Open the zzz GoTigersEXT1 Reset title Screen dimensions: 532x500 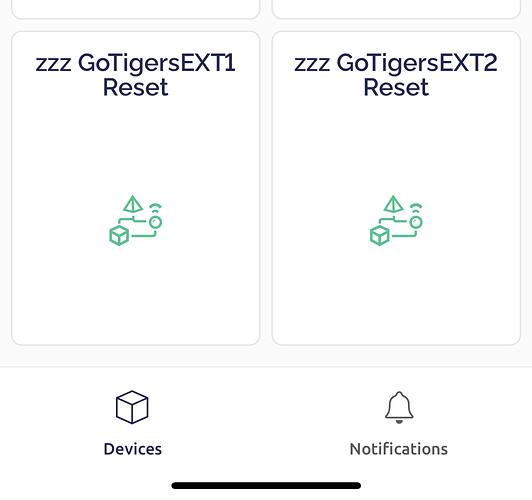point(135,75)
